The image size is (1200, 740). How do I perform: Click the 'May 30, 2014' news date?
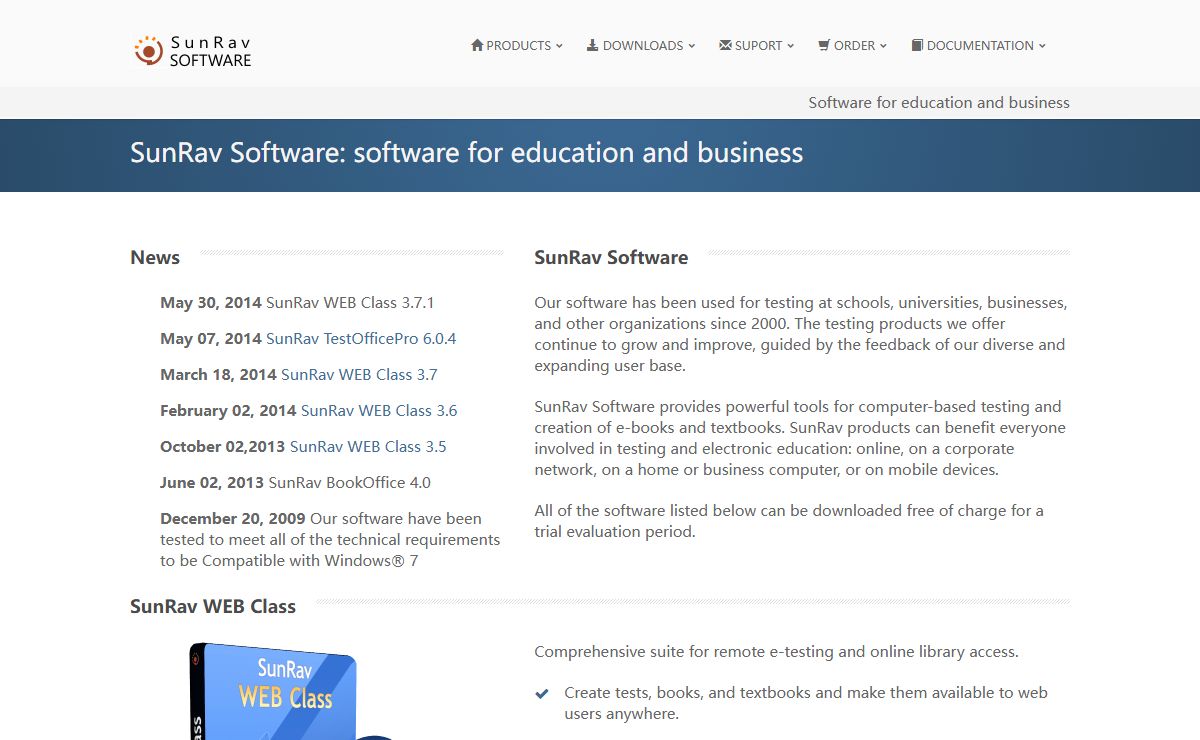[211, 302]
